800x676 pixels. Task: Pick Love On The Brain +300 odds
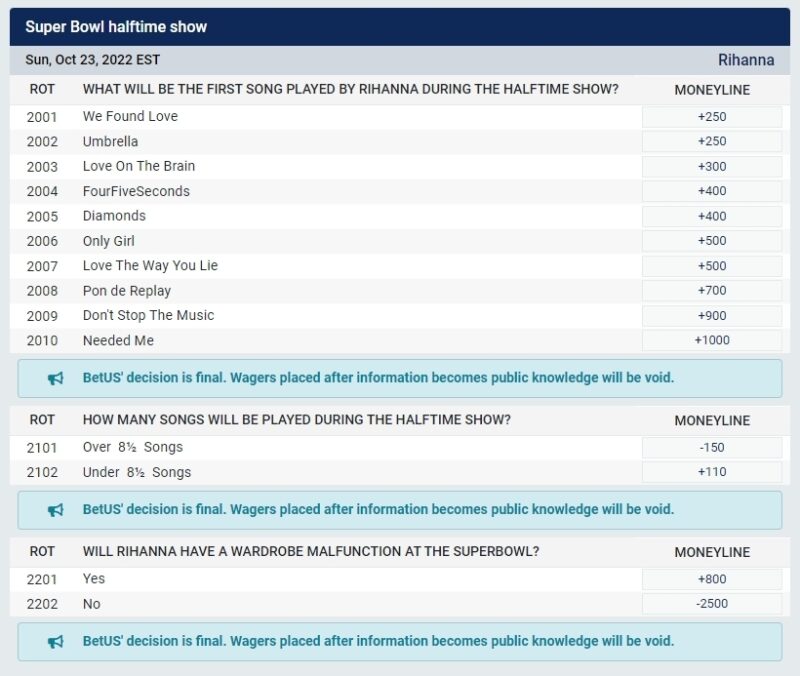tap(712, 167)
